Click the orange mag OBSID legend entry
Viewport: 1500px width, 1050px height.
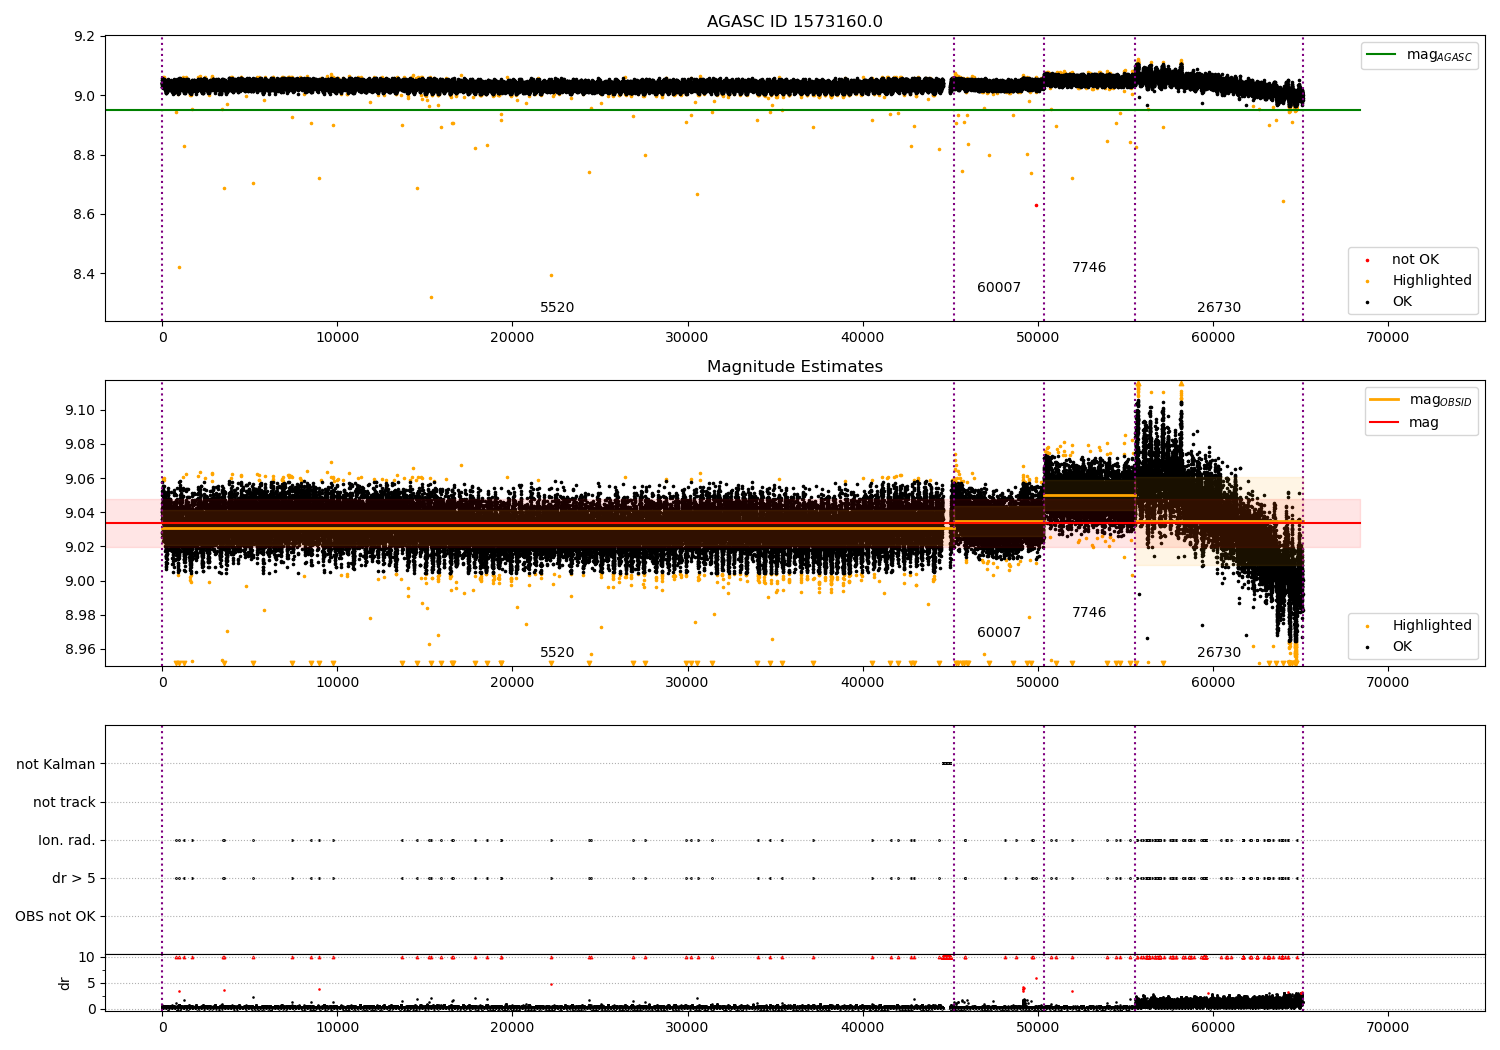[x=1419, y=400]
